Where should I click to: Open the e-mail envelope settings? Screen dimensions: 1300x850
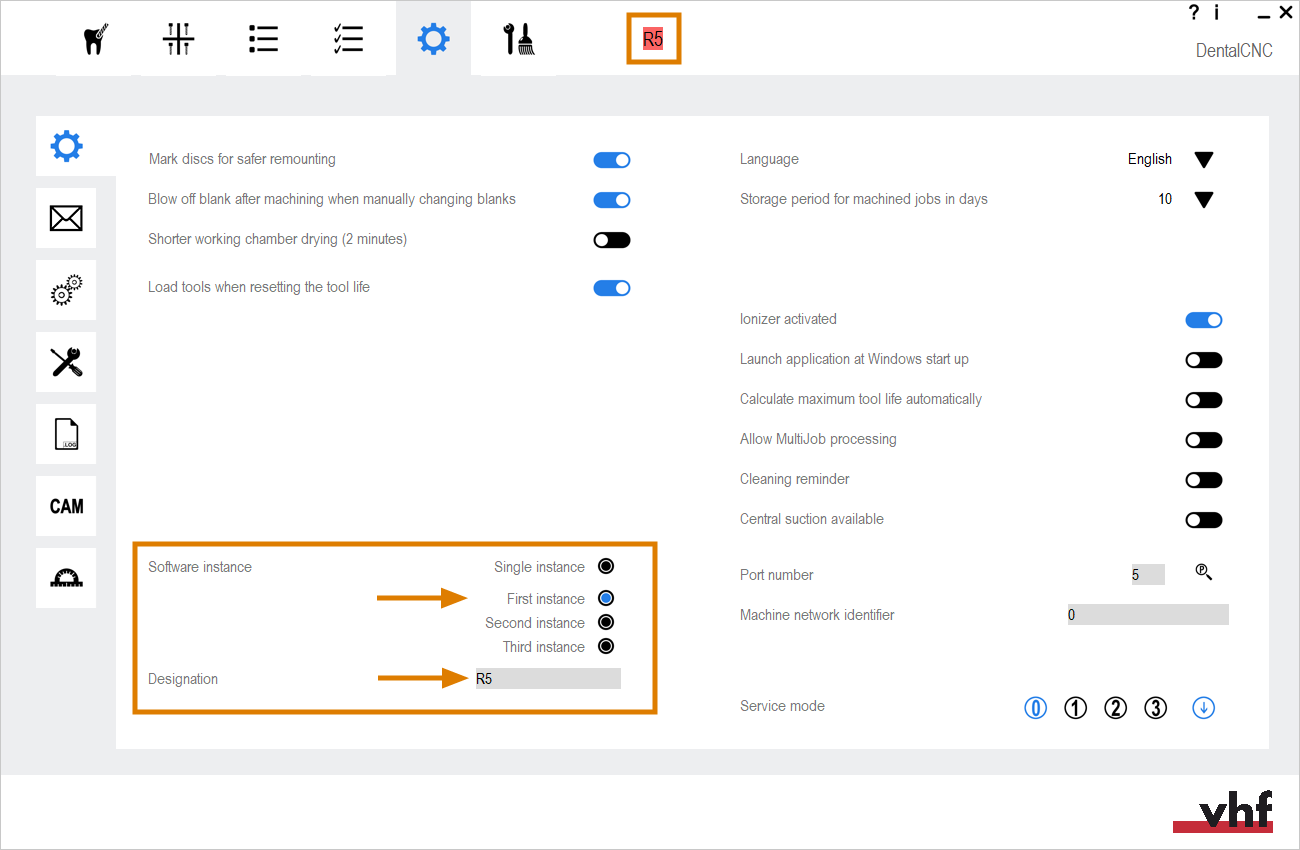(x=66, y=218)
